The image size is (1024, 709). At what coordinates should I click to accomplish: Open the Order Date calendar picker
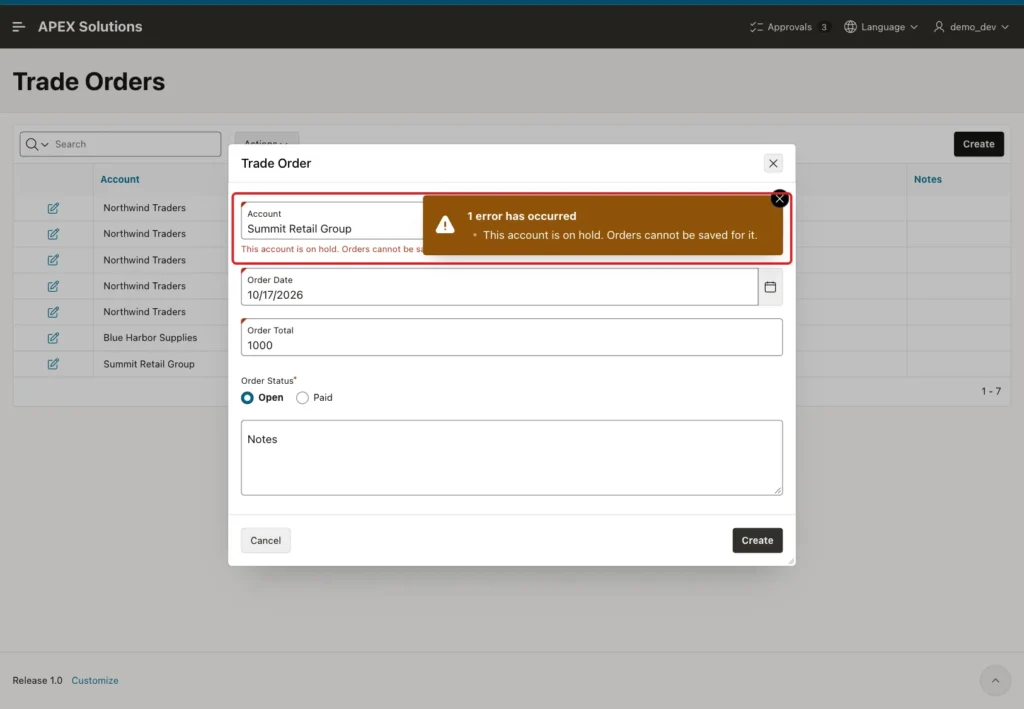coord(771,287)
